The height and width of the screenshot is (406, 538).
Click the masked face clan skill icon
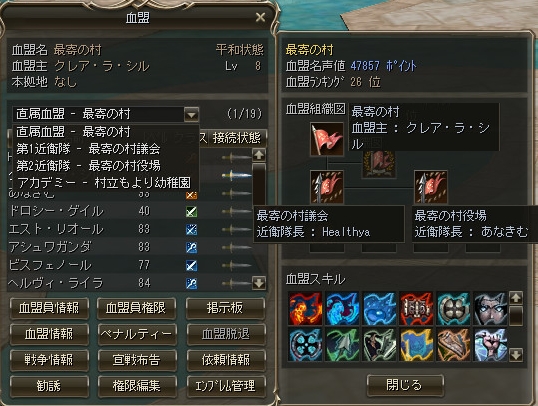point(490,309)
